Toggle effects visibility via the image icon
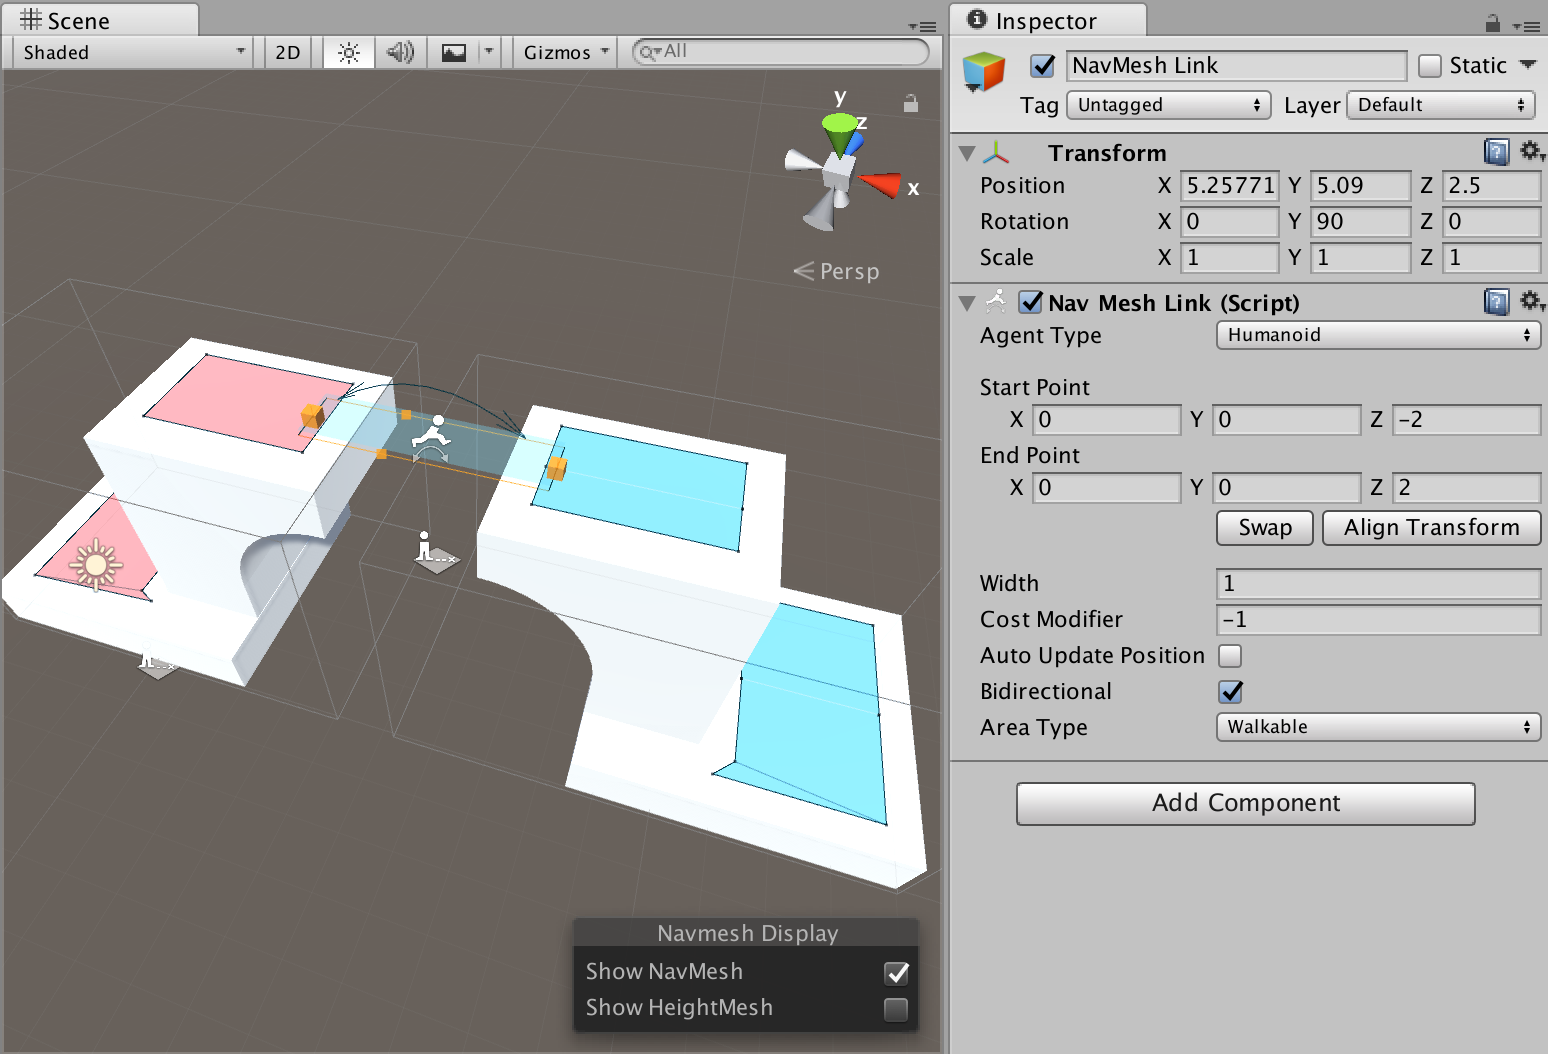Screen dimensions: 1548x1054 coord(453,52)
